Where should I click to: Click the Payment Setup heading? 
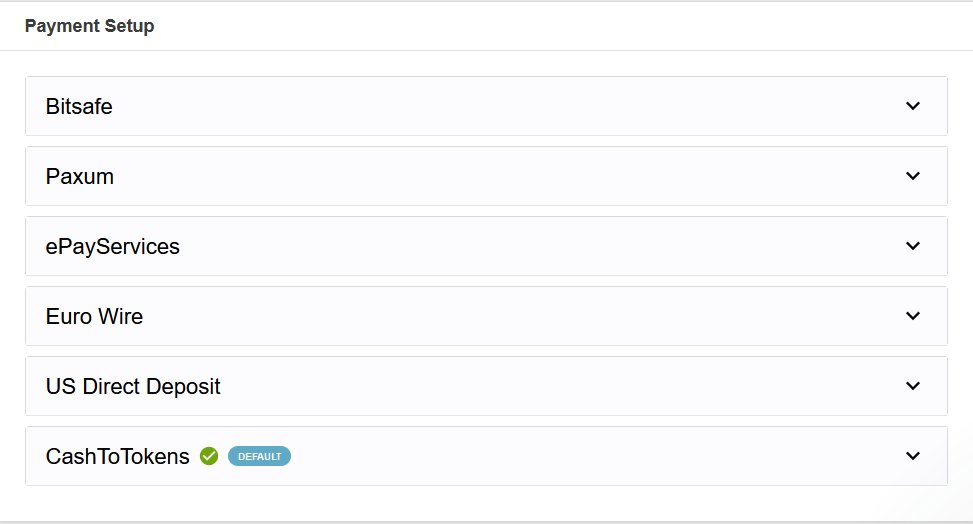tap(89, 26)
